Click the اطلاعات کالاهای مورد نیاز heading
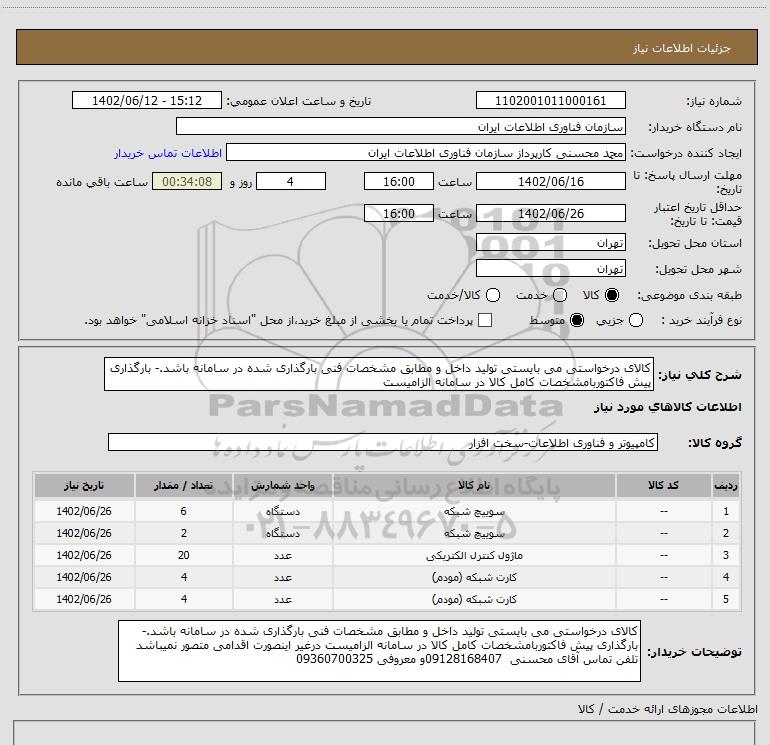This screenshot has width=770, height=745. tap(668, 407)
